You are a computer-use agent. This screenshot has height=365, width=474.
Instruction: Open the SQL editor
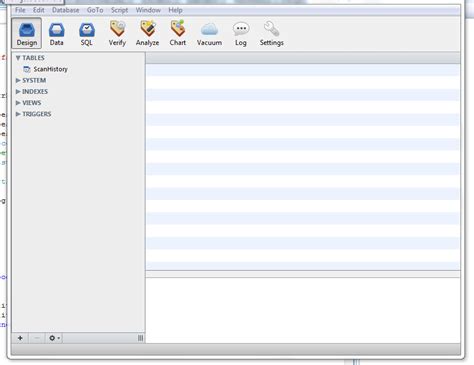pos(87,34)
